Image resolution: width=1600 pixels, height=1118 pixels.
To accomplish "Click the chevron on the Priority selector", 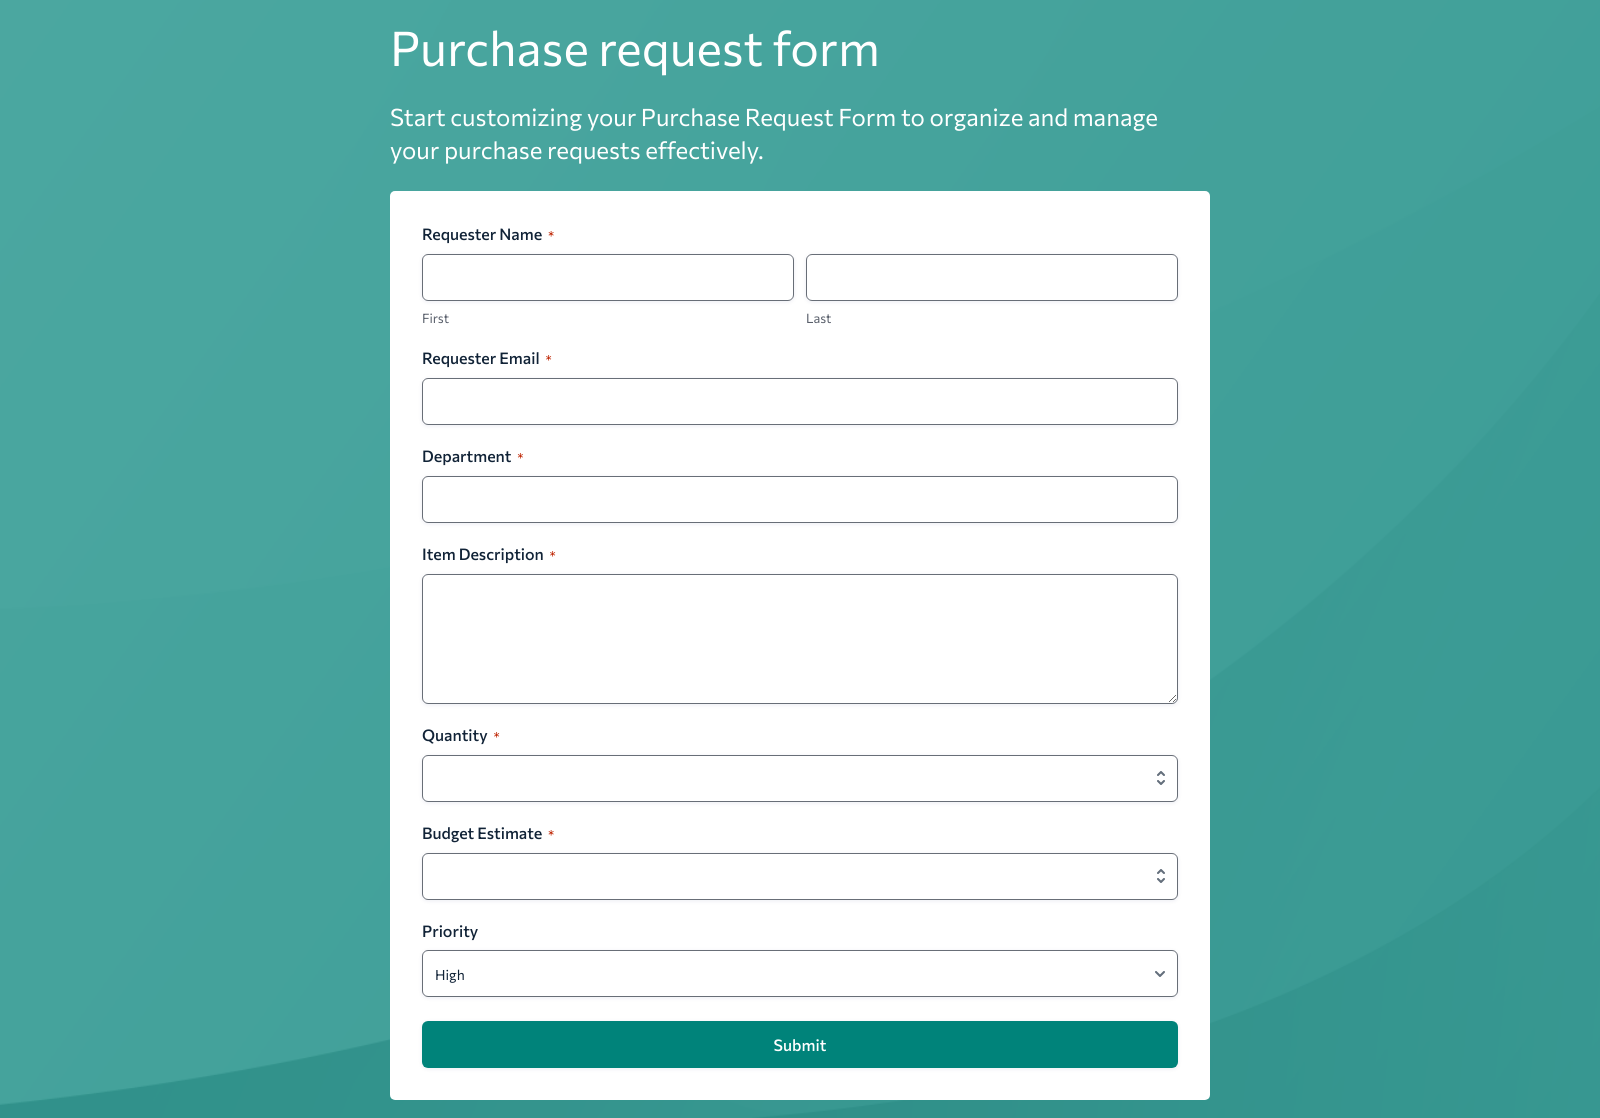I will click(x=1159, y=973).
